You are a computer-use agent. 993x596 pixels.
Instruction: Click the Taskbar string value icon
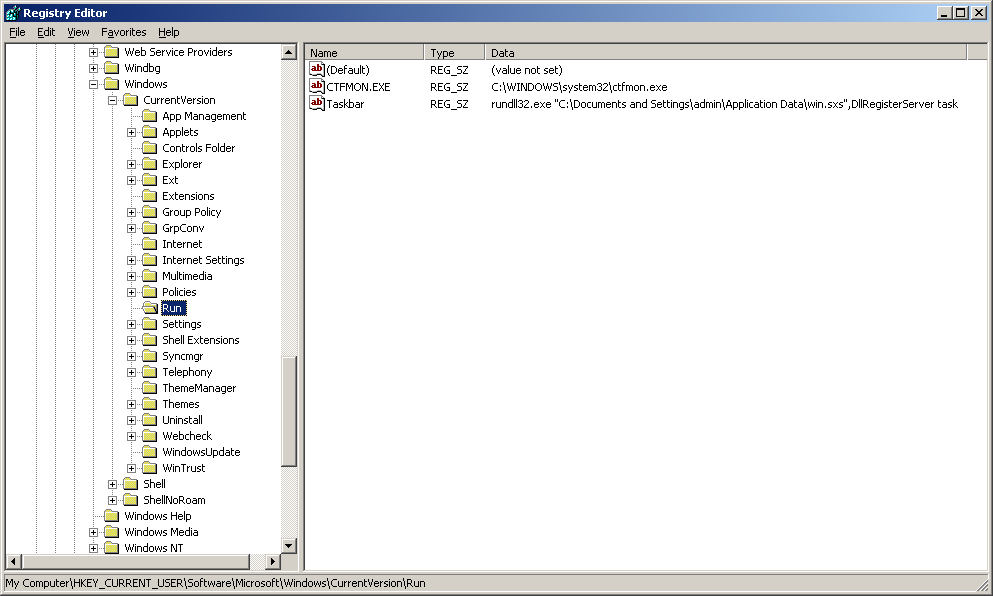(x=317, y=103)
